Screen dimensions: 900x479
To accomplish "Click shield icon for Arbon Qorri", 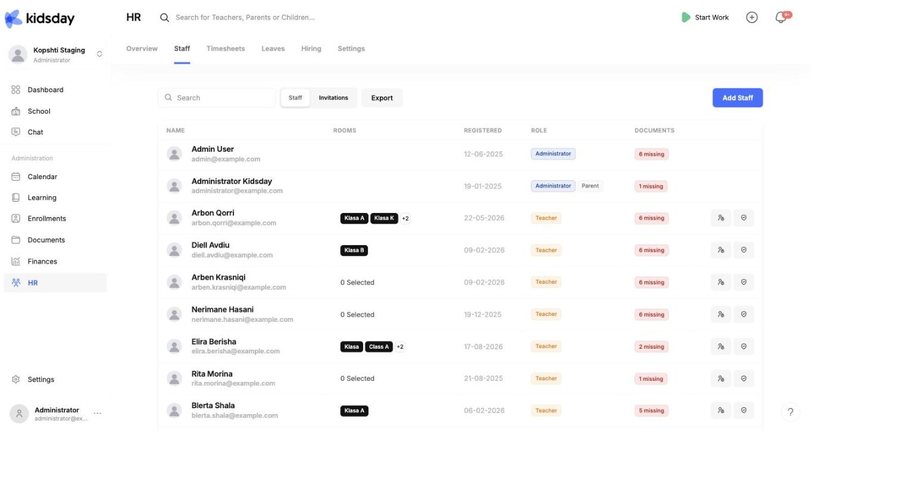I will tap(744, 218).
